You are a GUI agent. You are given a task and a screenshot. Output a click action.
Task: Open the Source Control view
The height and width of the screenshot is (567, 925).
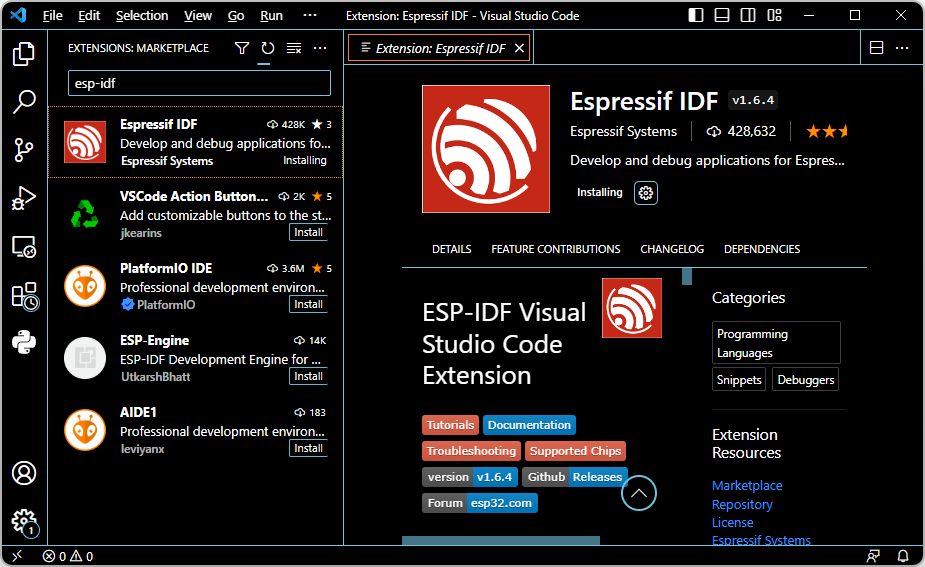pyautogui.click(x=24, y=150)
